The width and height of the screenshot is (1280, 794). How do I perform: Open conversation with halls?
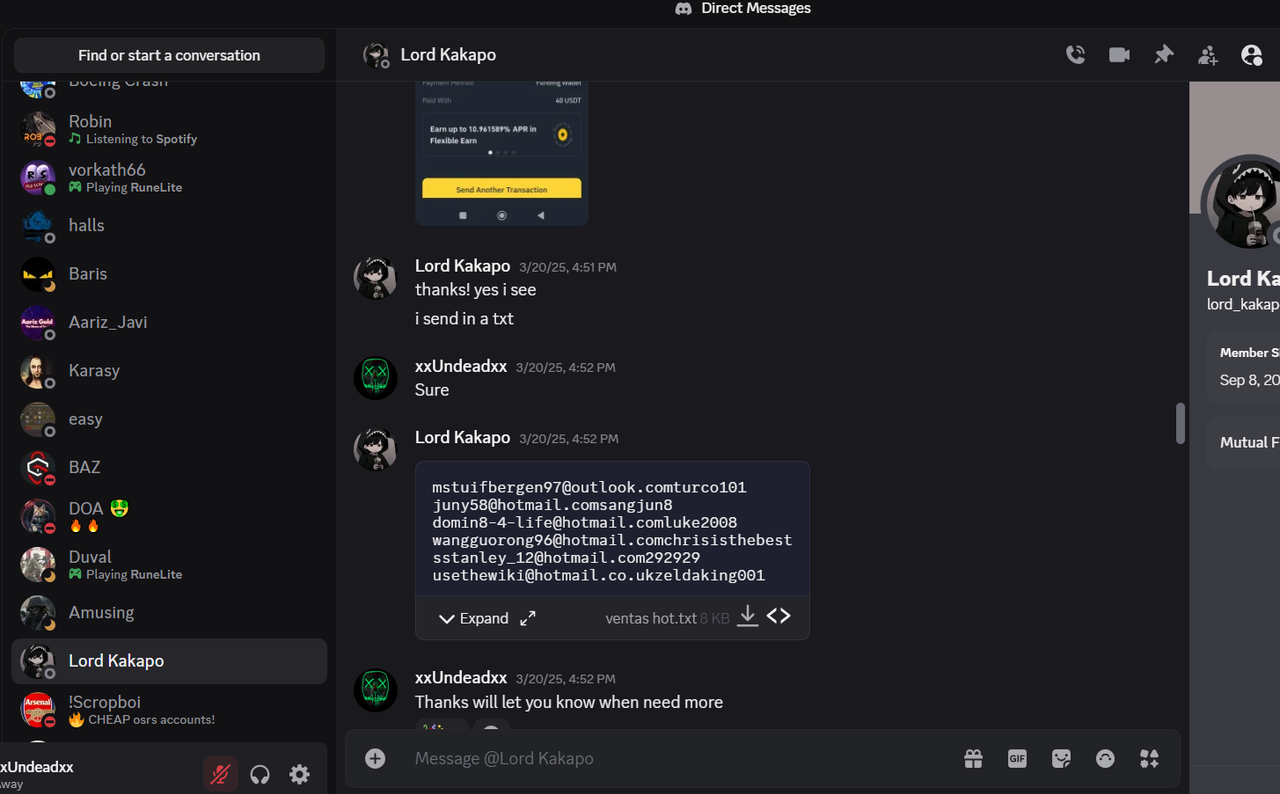pyautogui.click(x=169, y=225)
